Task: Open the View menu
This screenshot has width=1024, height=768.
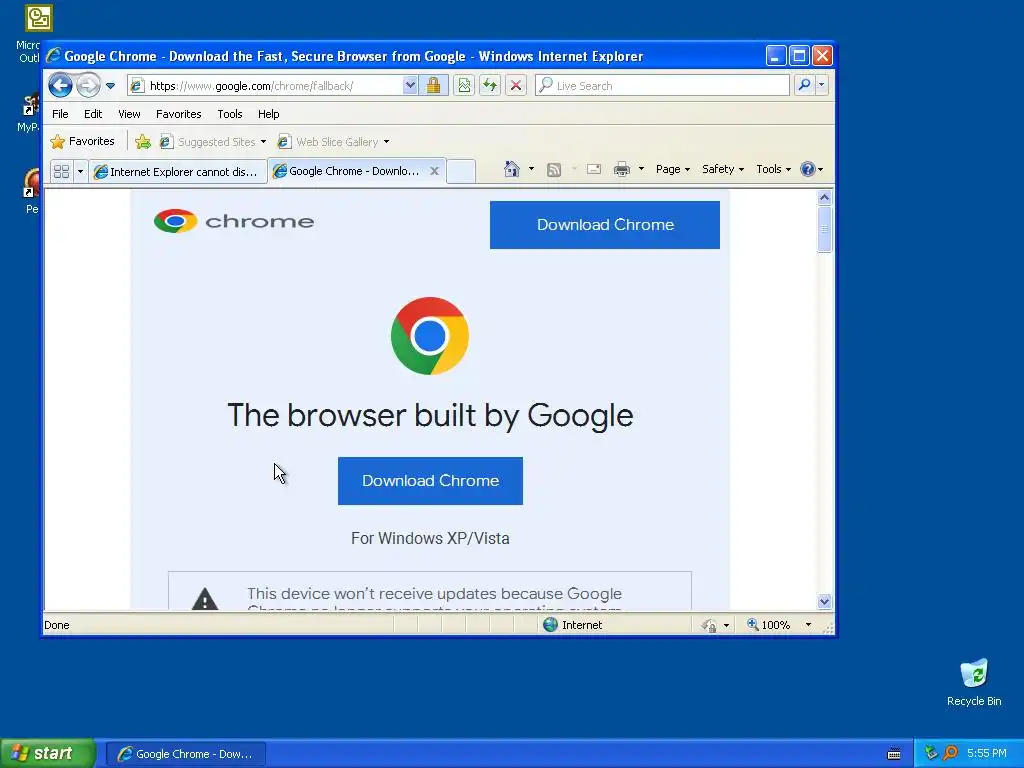Action: click(129, 114)
